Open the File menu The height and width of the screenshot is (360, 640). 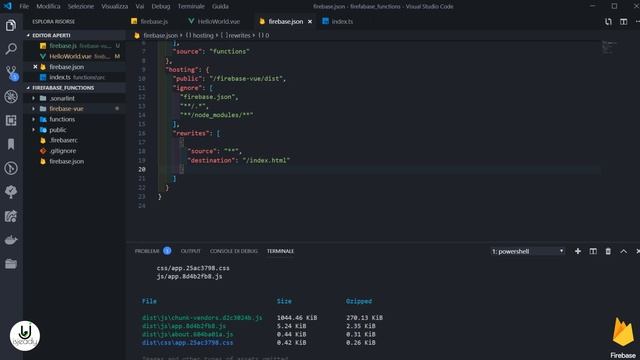click(24, 7)
